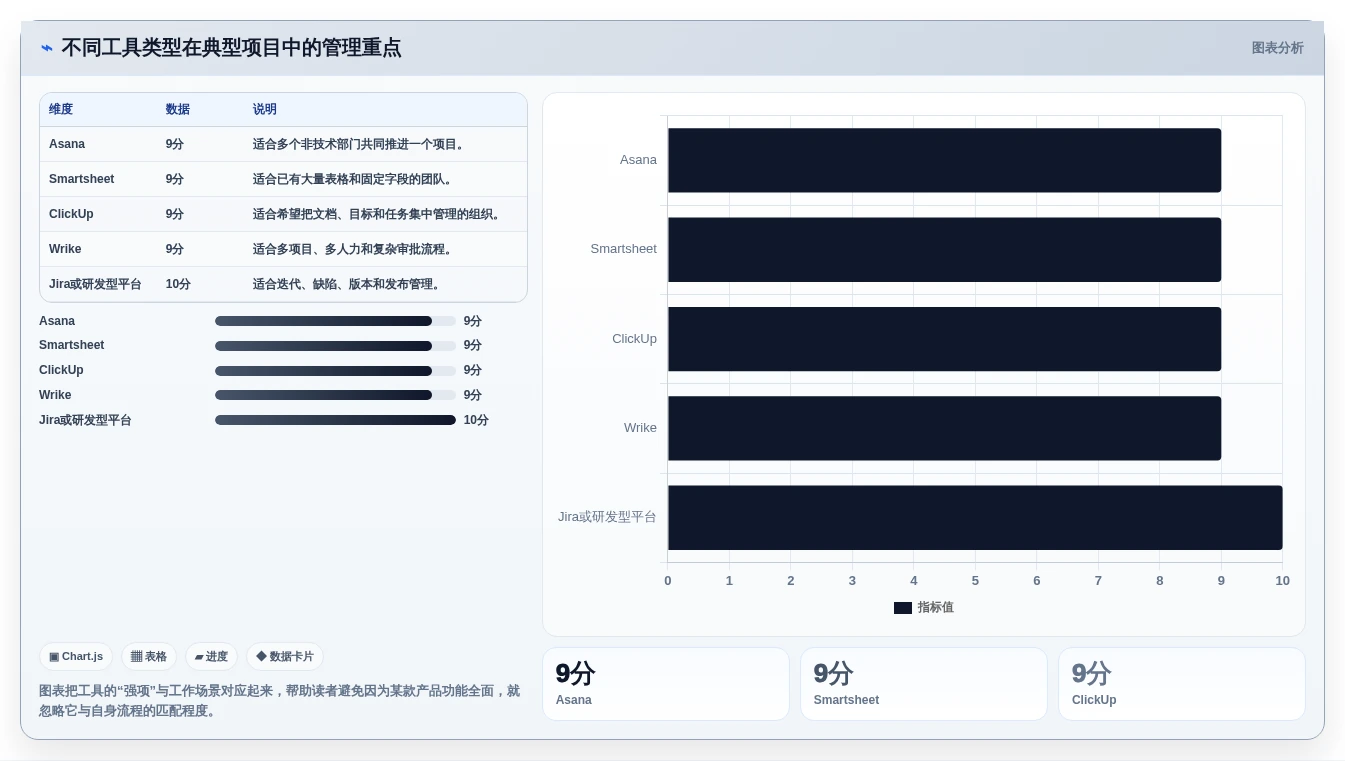This screenshot has height=761, width=1345.
Task: Open the Asana 9分 data card
Action: coord(666,684)
